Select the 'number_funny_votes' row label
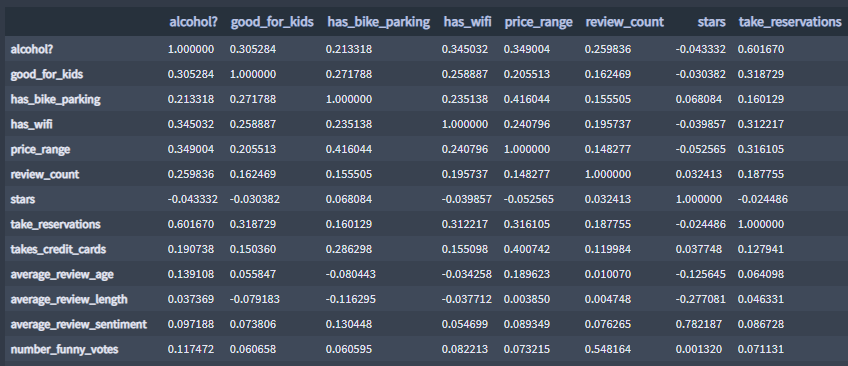The width and height of the screenshot is (848, 366). click(x=64, y=349)
